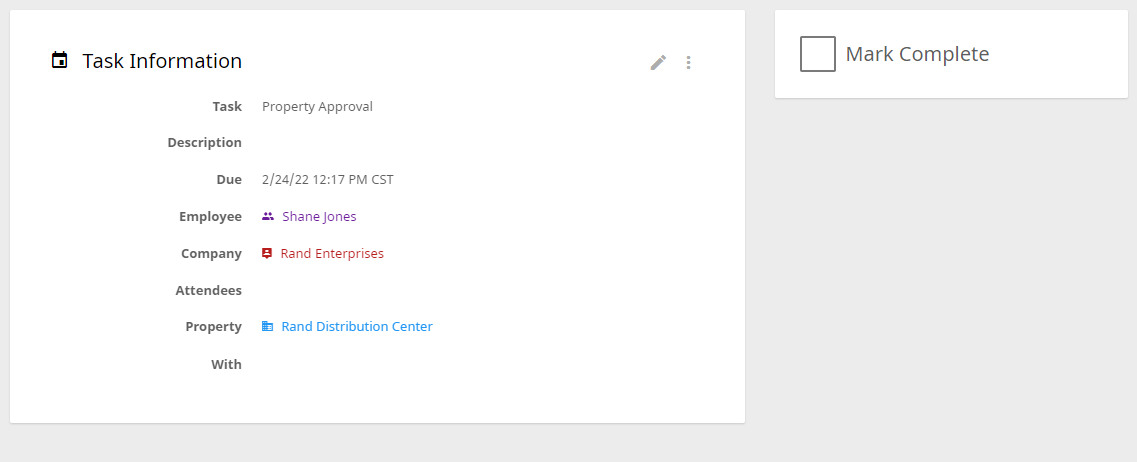Click the Mark Complete label text
1137x462 pixels.
pyautogui.click(x=917, y=54)
